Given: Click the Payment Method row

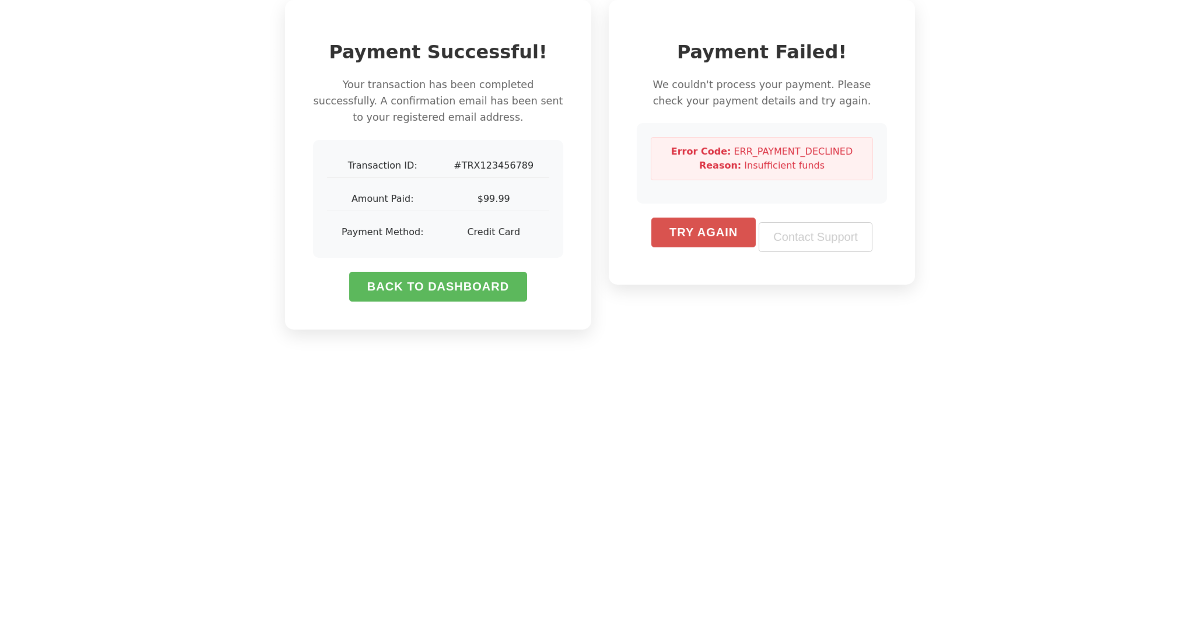Looking at the screenshot, I should (x=437, y=231).
